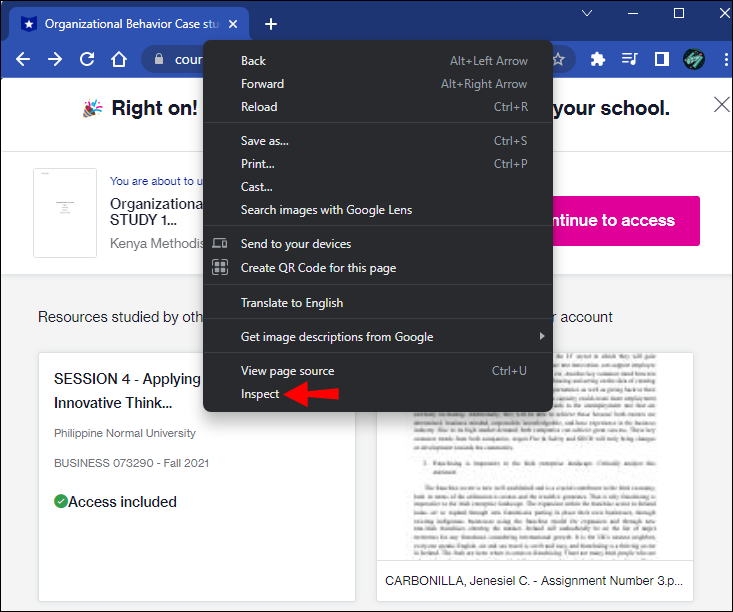This screenshot has height=612, width=733.
Task: Click the browser forward arrow
Action: pos(55,59)
